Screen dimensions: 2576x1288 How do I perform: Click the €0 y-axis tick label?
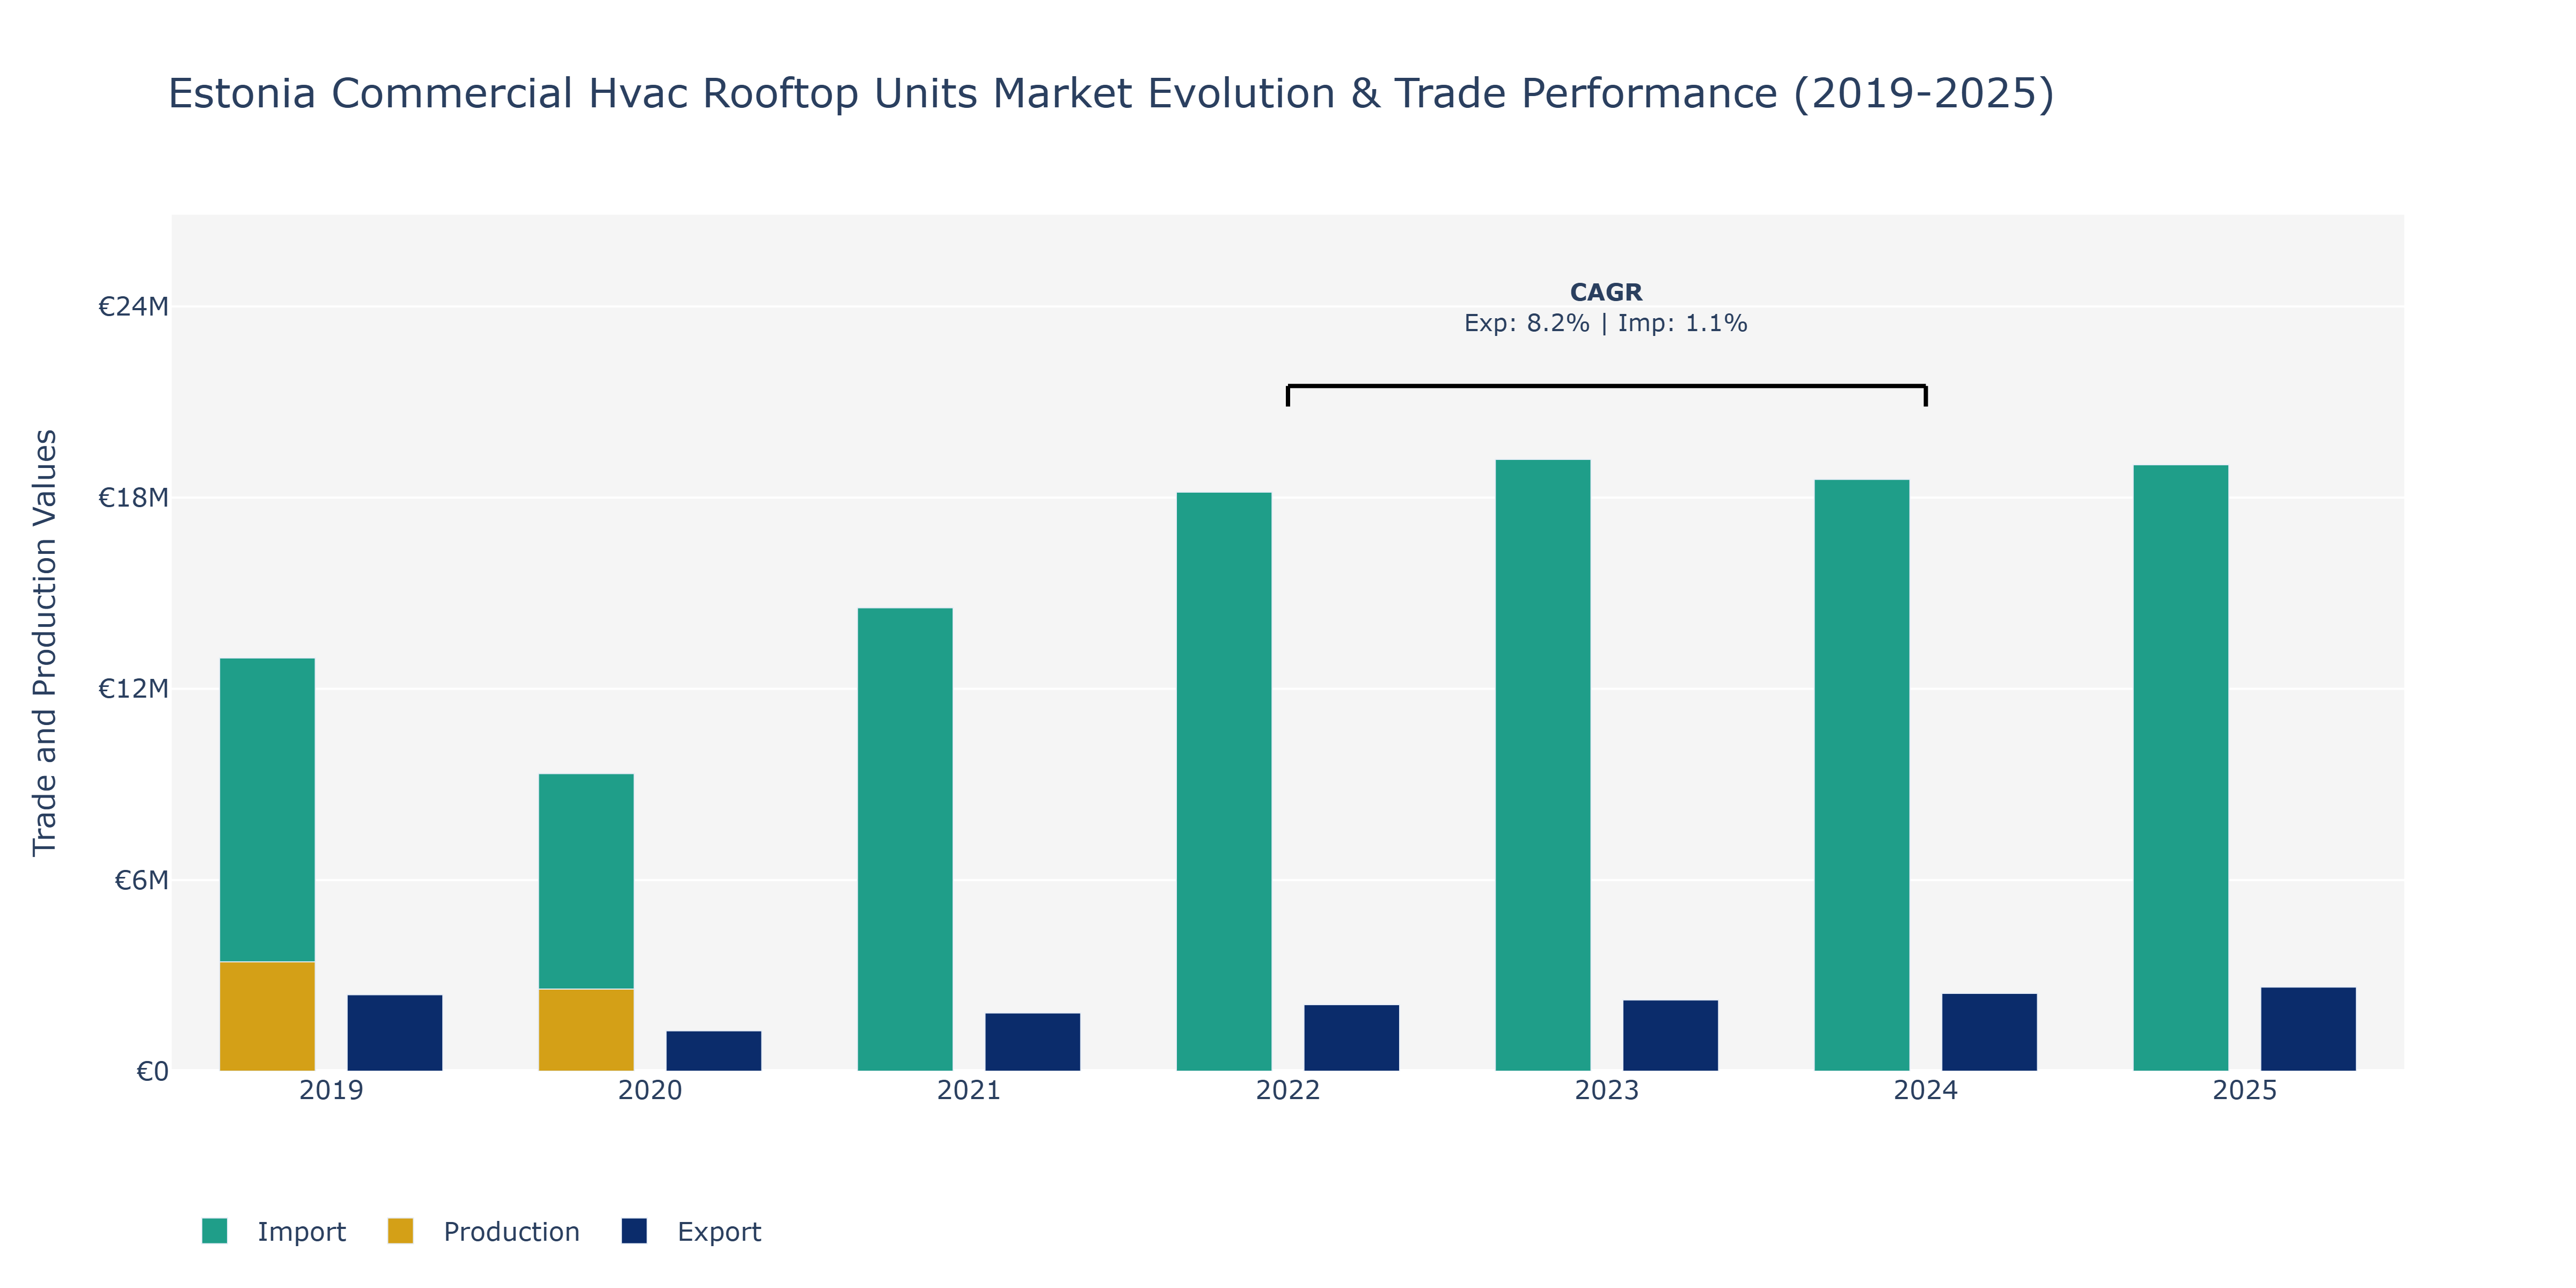pos(152,1072)
